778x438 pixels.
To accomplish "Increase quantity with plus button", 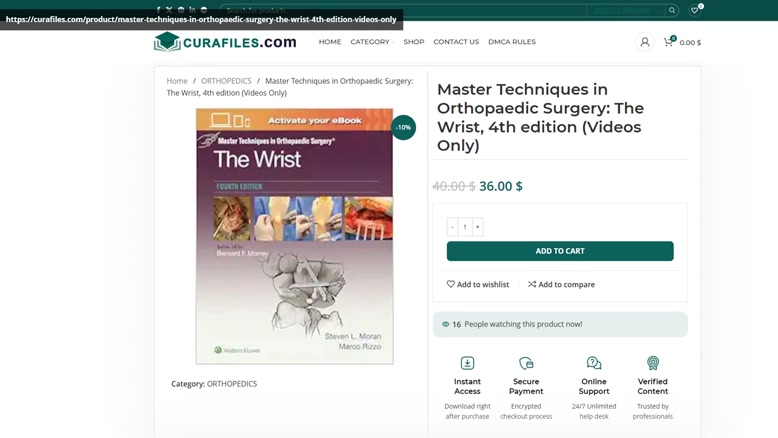I will (x=477, y=227).
